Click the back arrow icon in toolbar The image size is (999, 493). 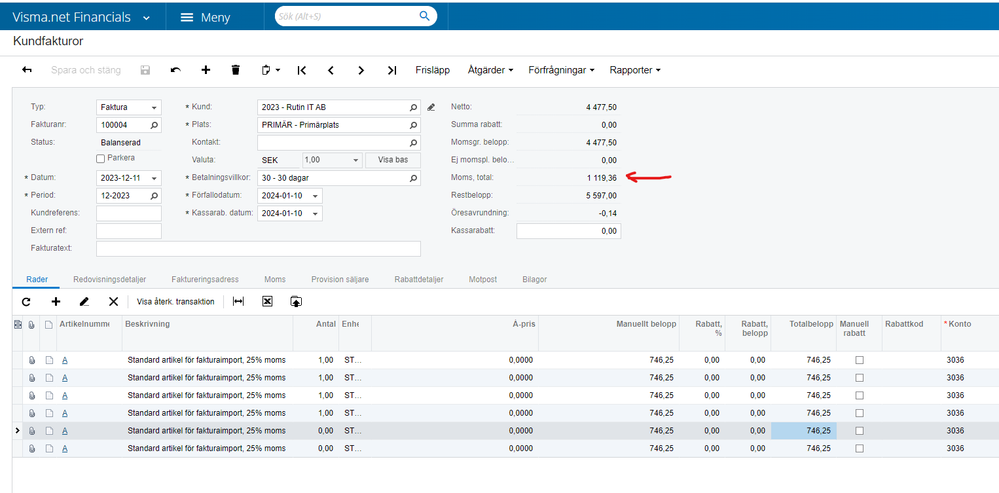(27, 70)
